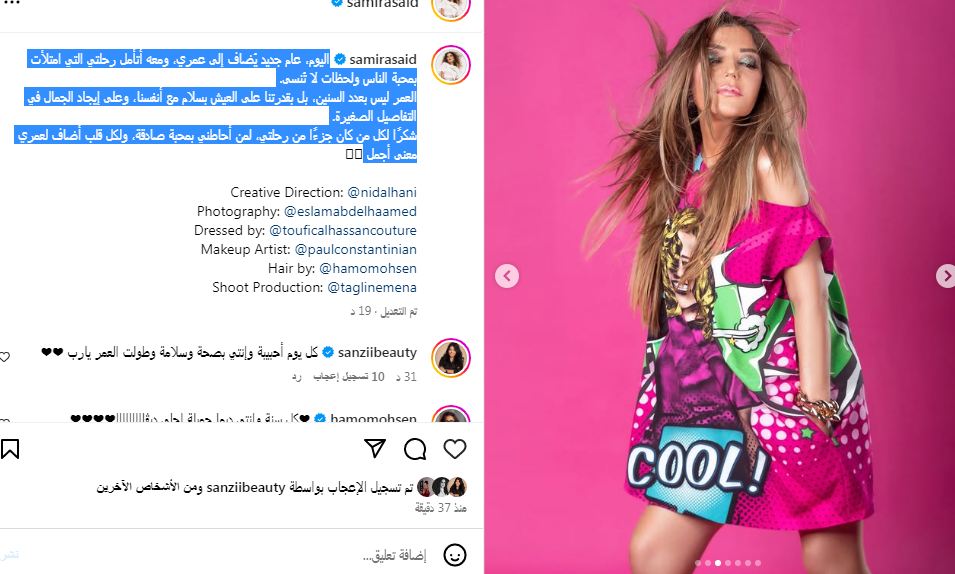
Task: Open the @eslamabdelhaamed photography link
Action: click(x=350, y=211)
